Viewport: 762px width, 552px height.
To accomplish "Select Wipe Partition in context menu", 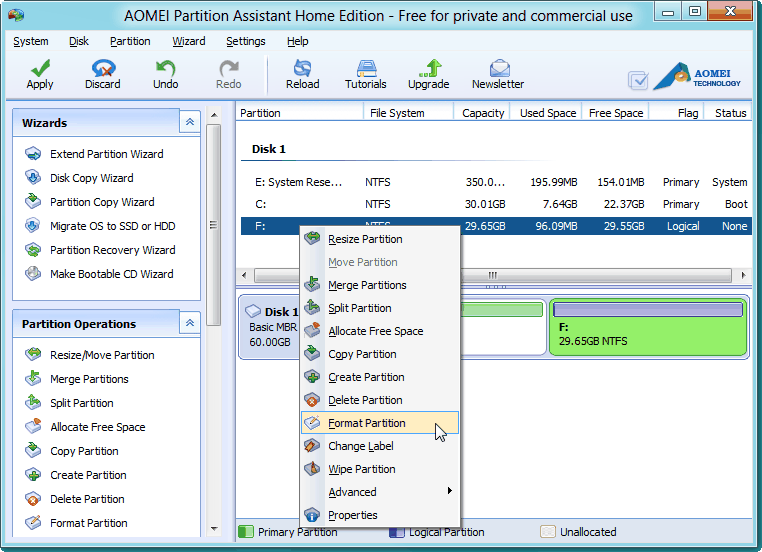I will pyautogui.click(x=380, y=469).
